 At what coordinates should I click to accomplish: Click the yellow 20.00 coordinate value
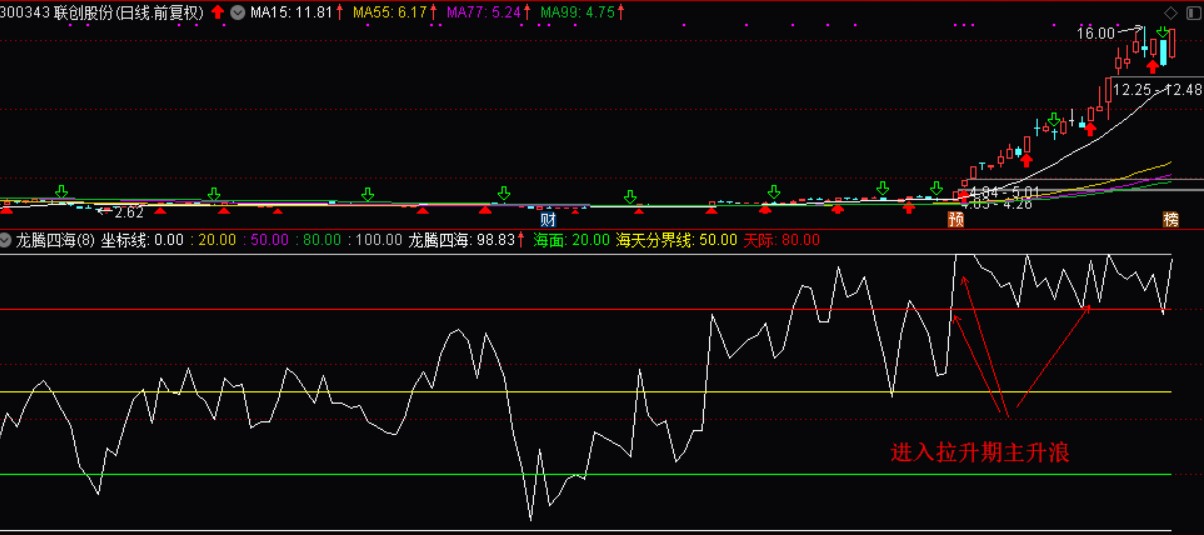[x=218, y=241]
